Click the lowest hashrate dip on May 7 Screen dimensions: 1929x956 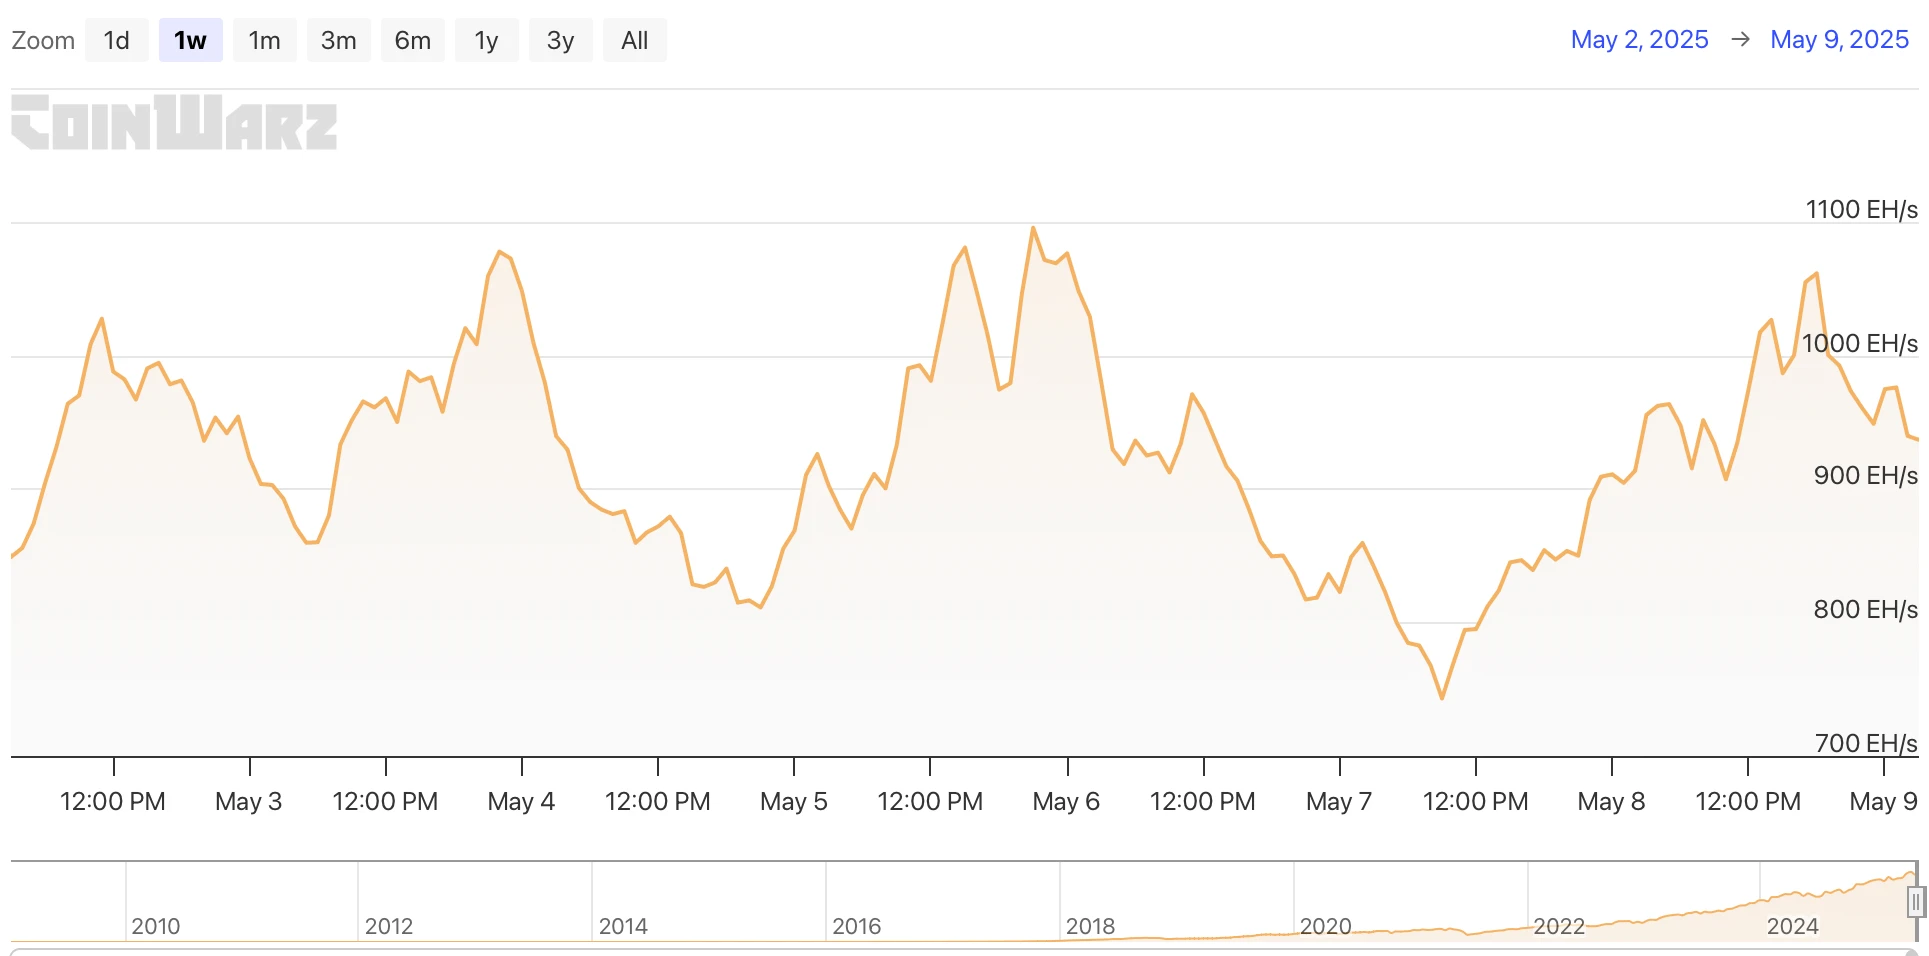1442,698
